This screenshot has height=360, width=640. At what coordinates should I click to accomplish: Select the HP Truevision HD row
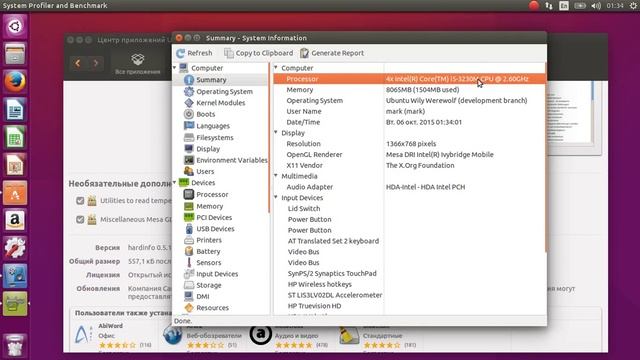pyautogui.click(x=409, y=306)
